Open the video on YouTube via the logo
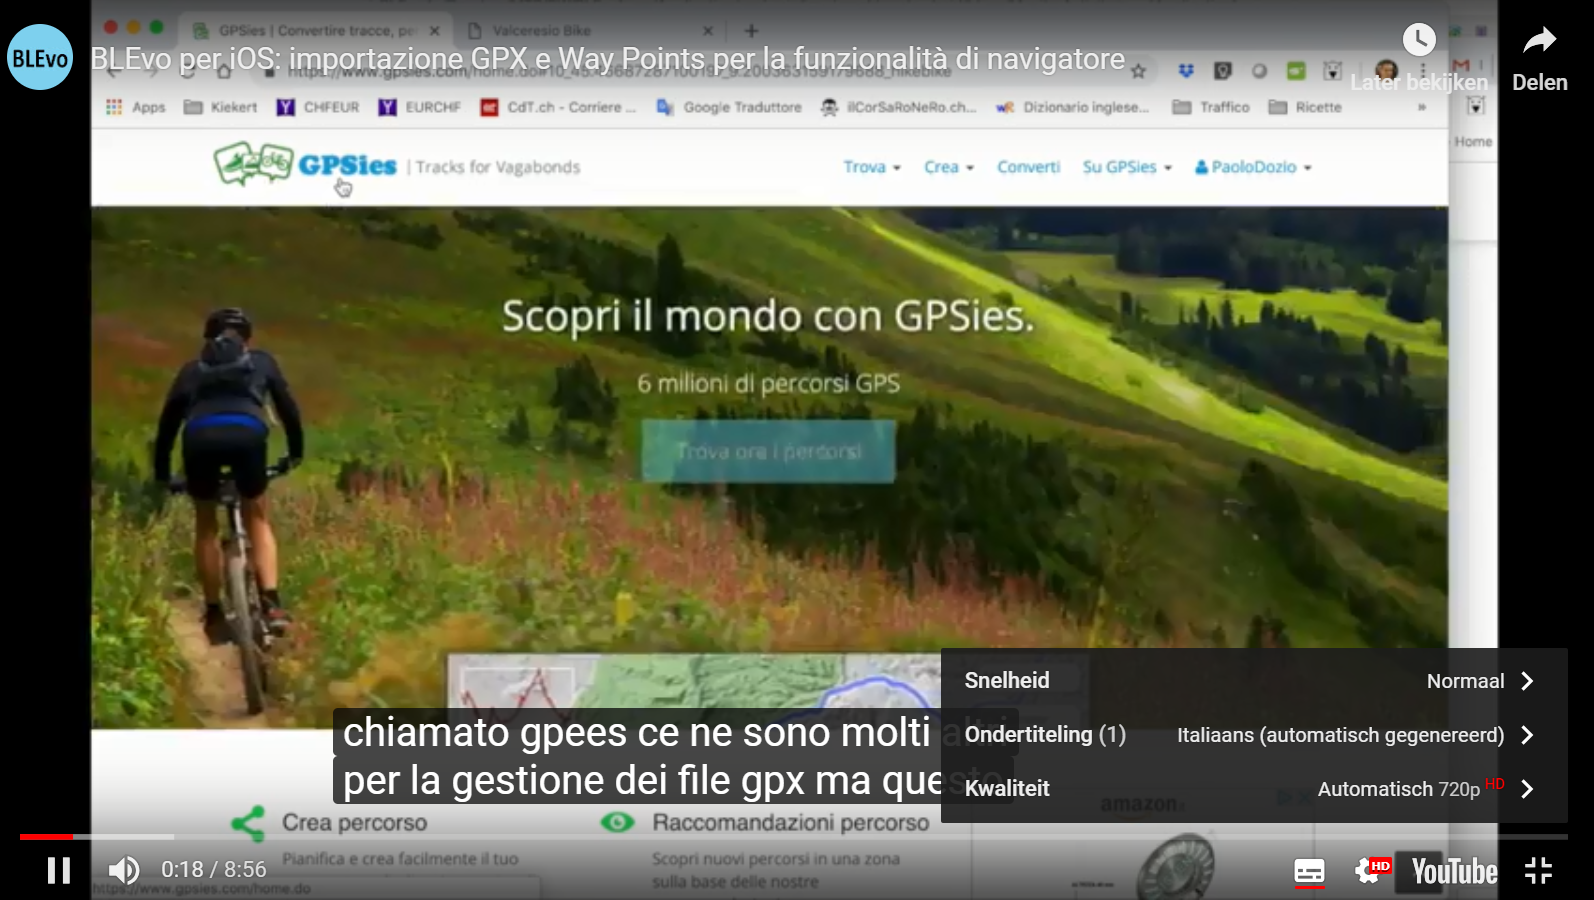Viewport: 1594px width, 900px height. (x=1454, y=871)
